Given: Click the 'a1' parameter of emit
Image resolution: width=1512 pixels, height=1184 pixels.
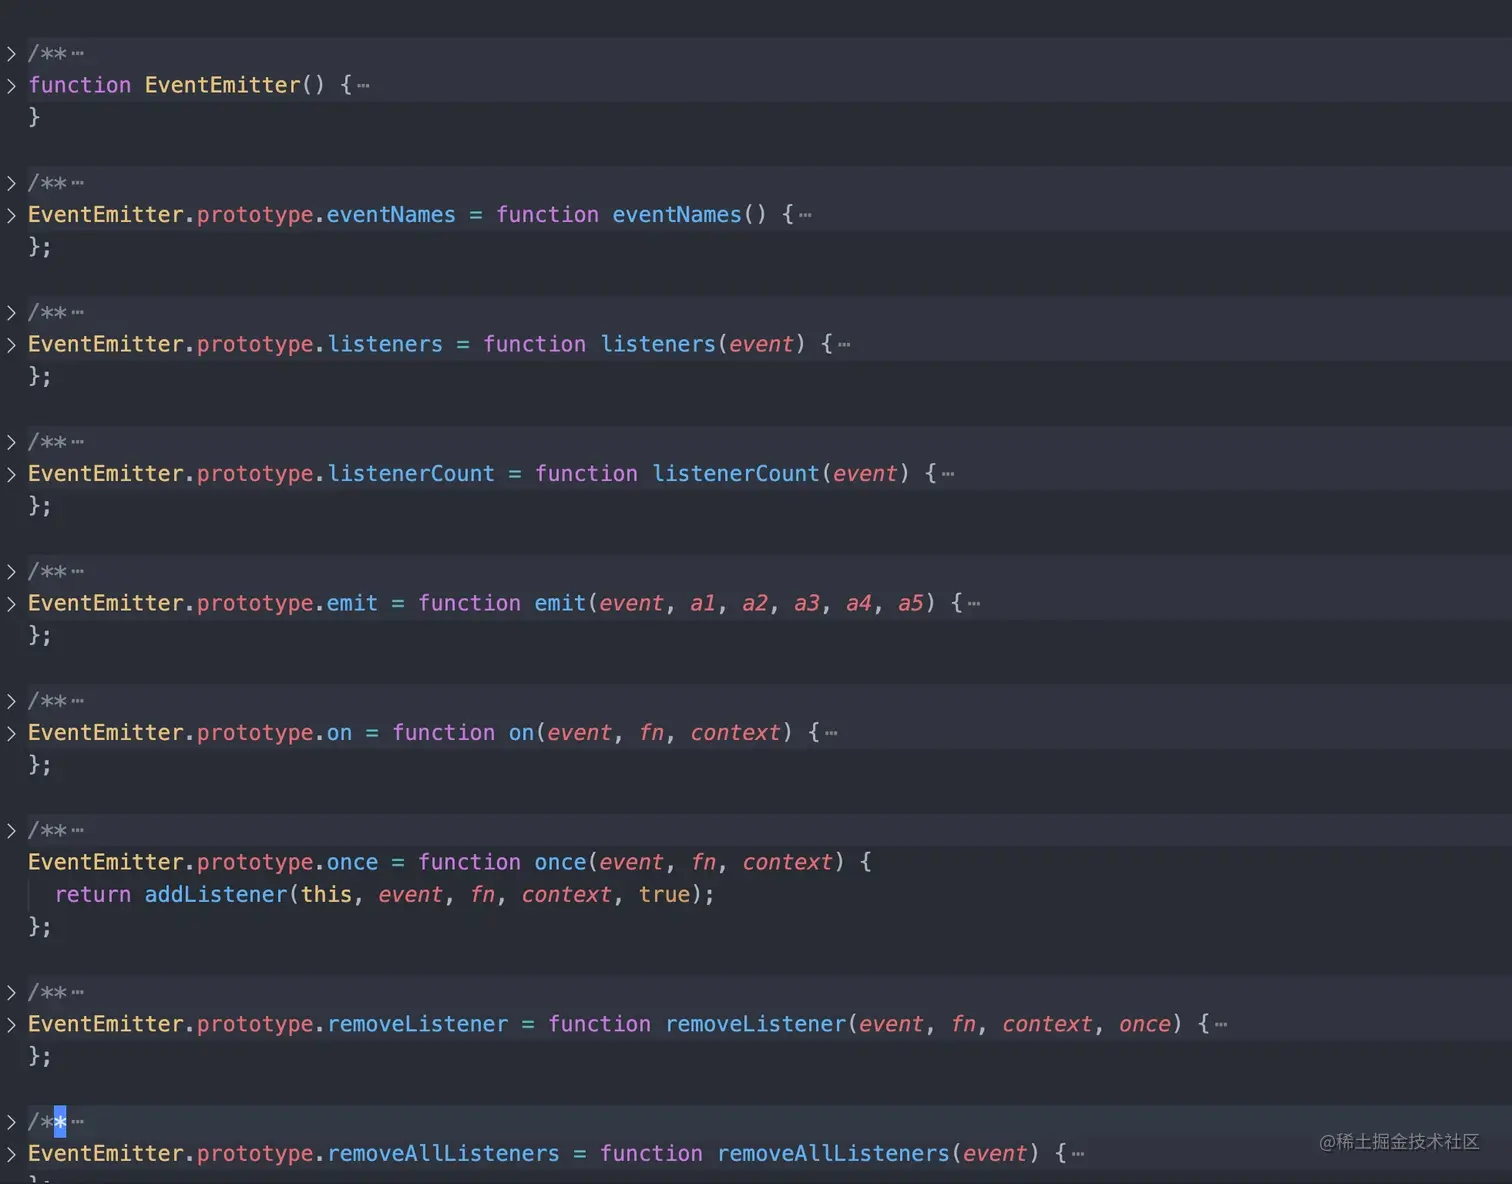Looking at the screenshot, I should [x=704, y=604].
